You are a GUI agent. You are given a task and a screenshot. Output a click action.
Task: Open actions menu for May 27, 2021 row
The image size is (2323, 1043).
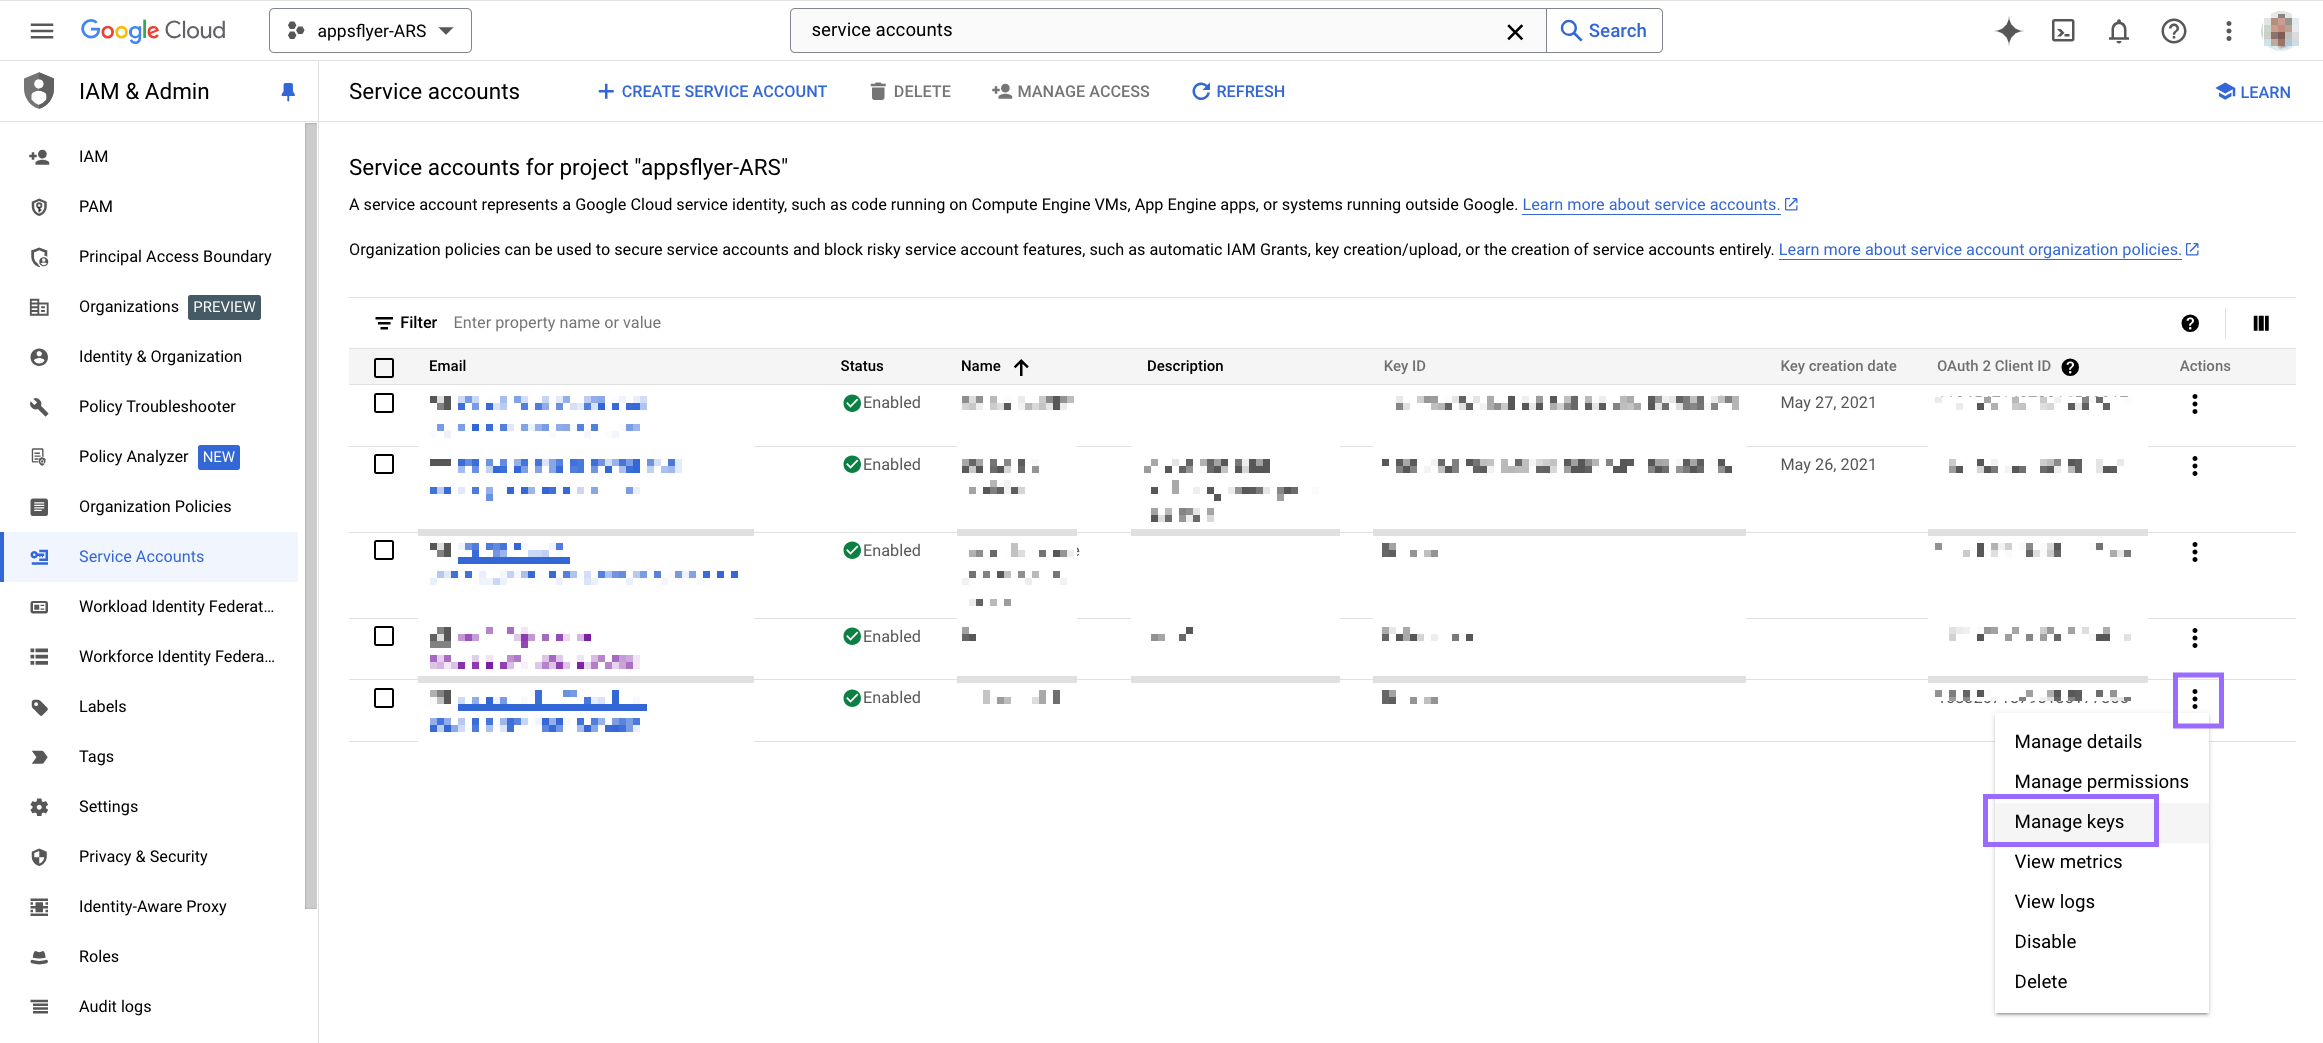2194,404
